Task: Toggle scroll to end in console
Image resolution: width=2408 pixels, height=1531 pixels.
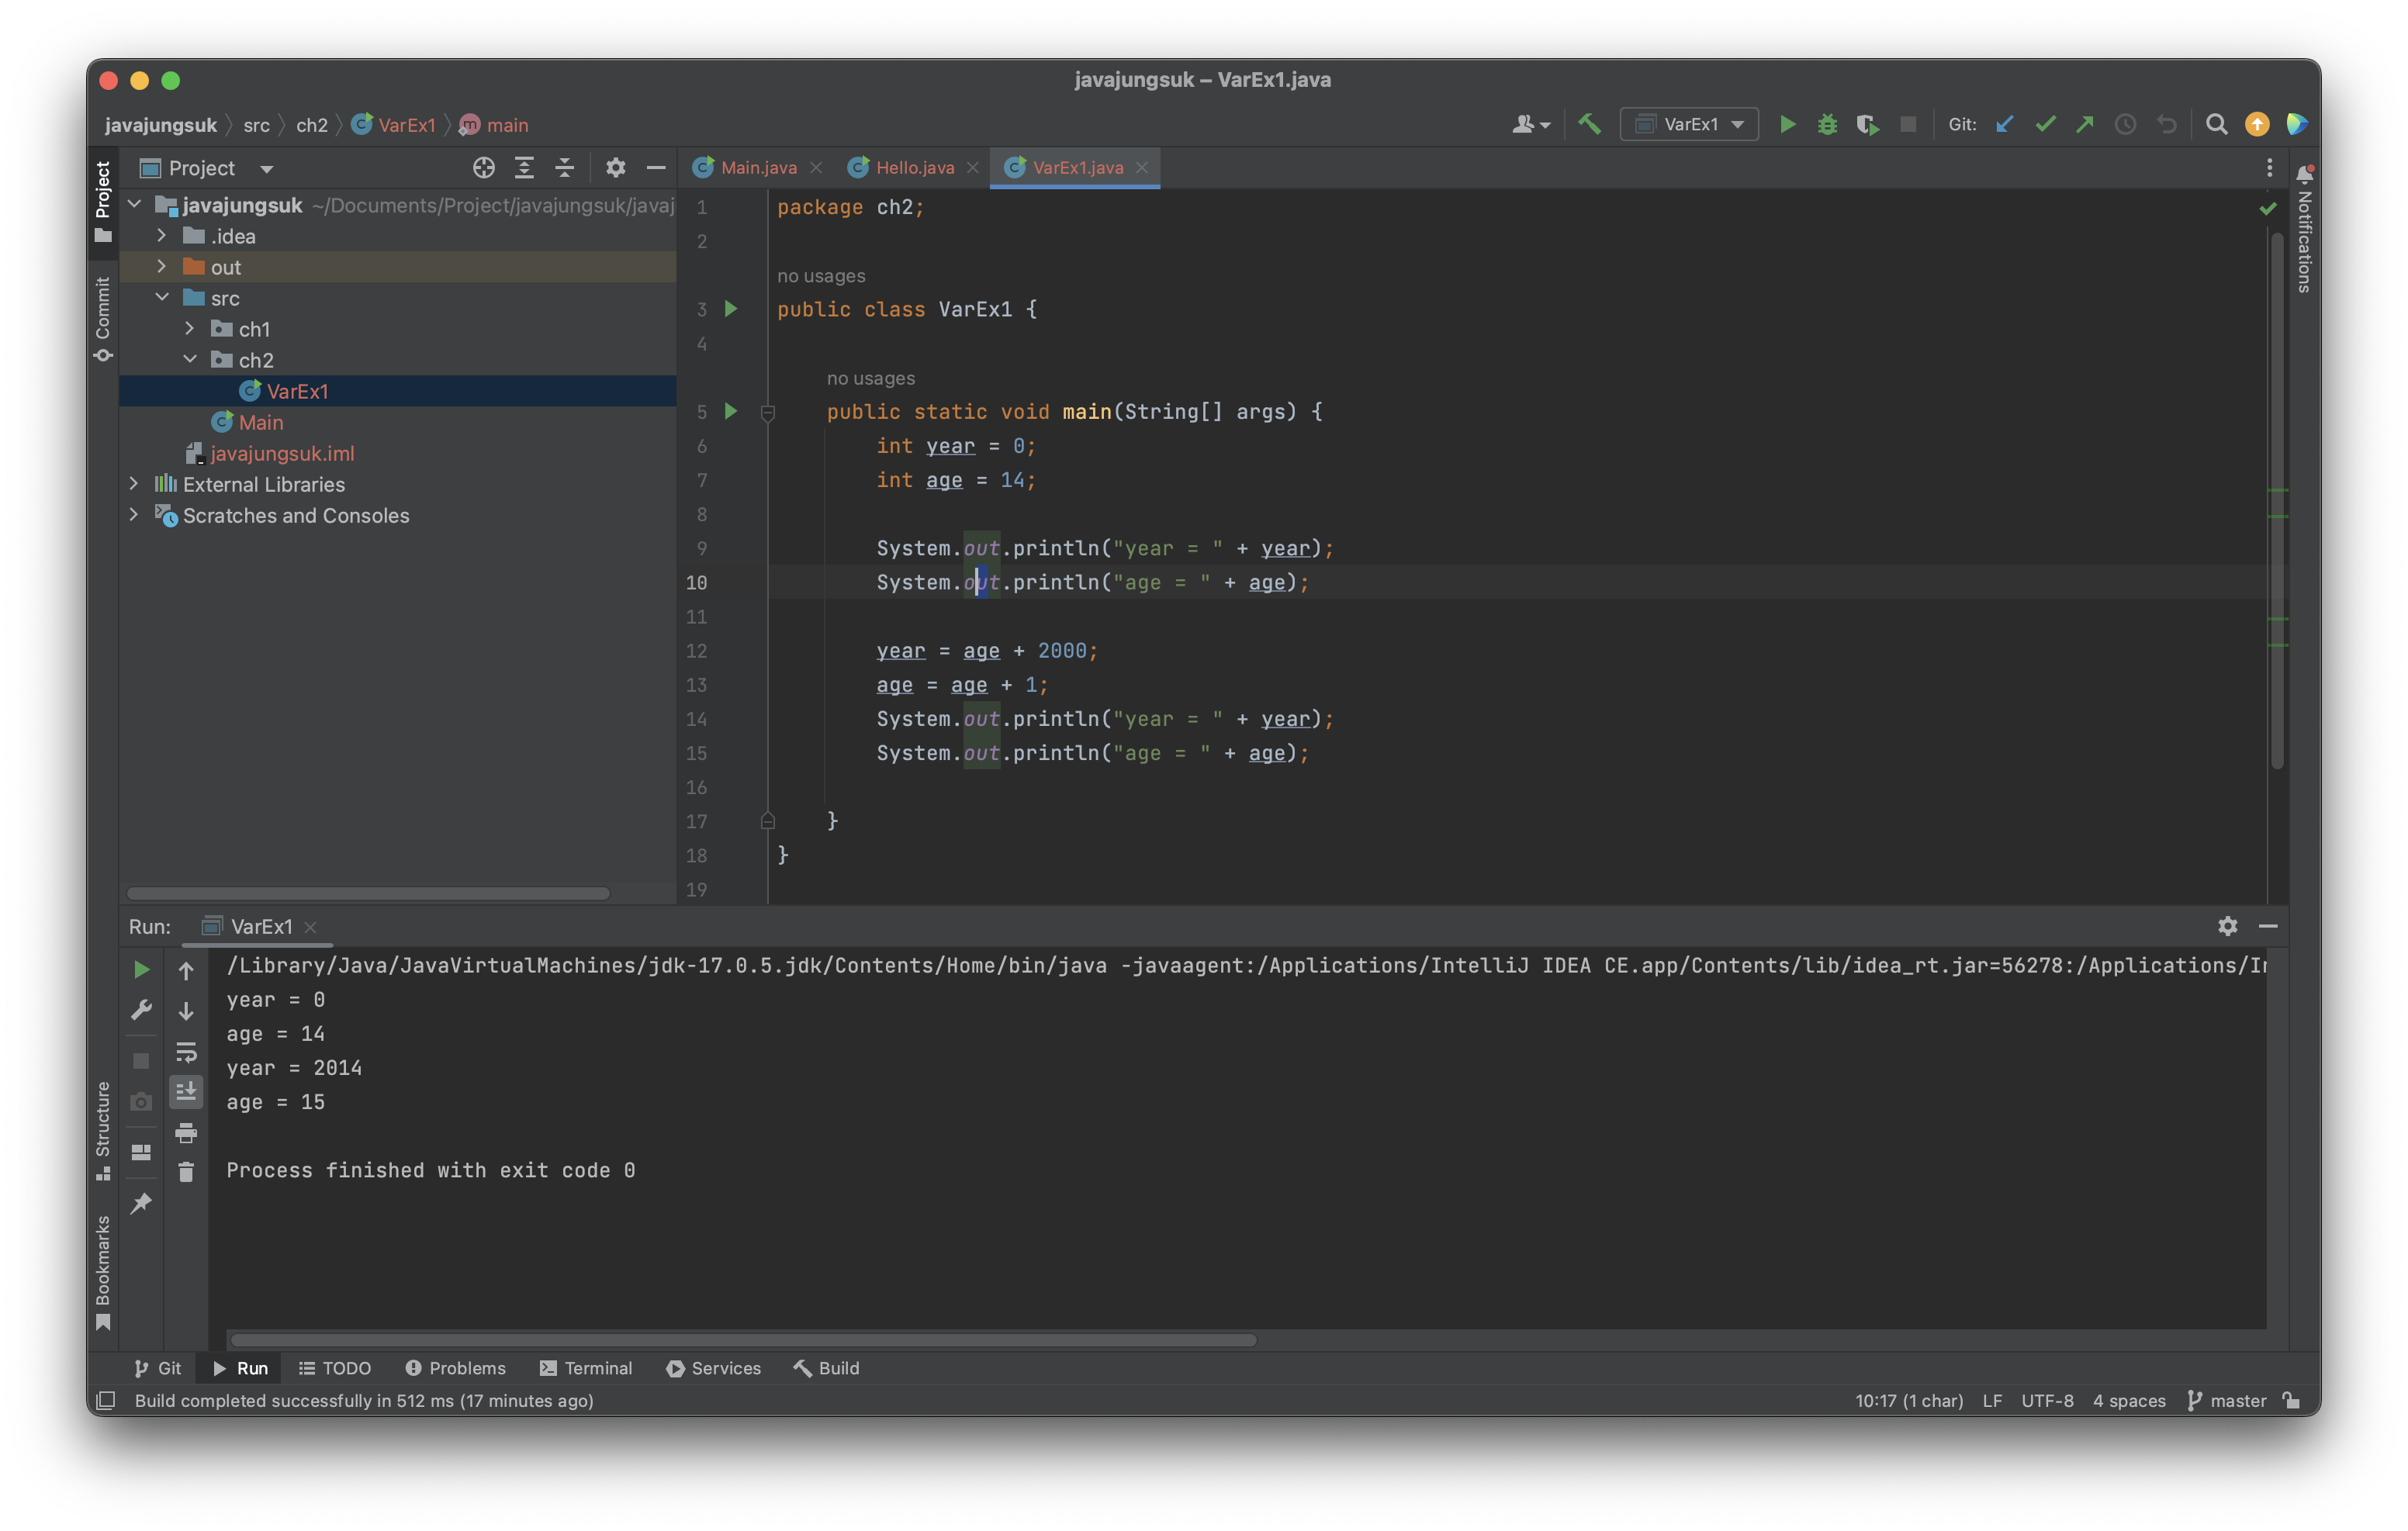Action: [186, 1092]
